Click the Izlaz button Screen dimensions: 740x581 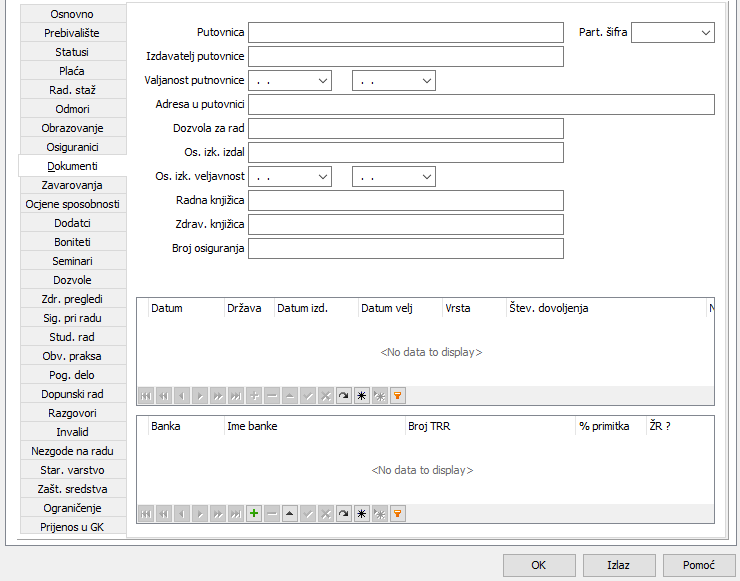[618, 565]
